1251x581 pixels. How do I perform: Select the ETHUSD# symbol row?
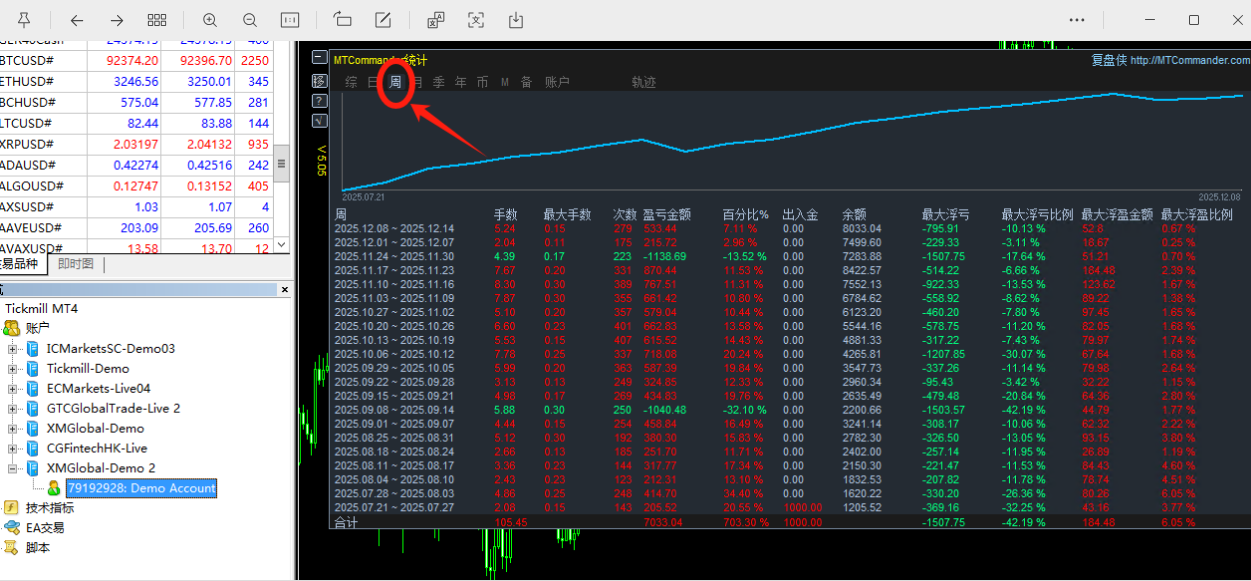pyautogui.click(x=137, y=81)
